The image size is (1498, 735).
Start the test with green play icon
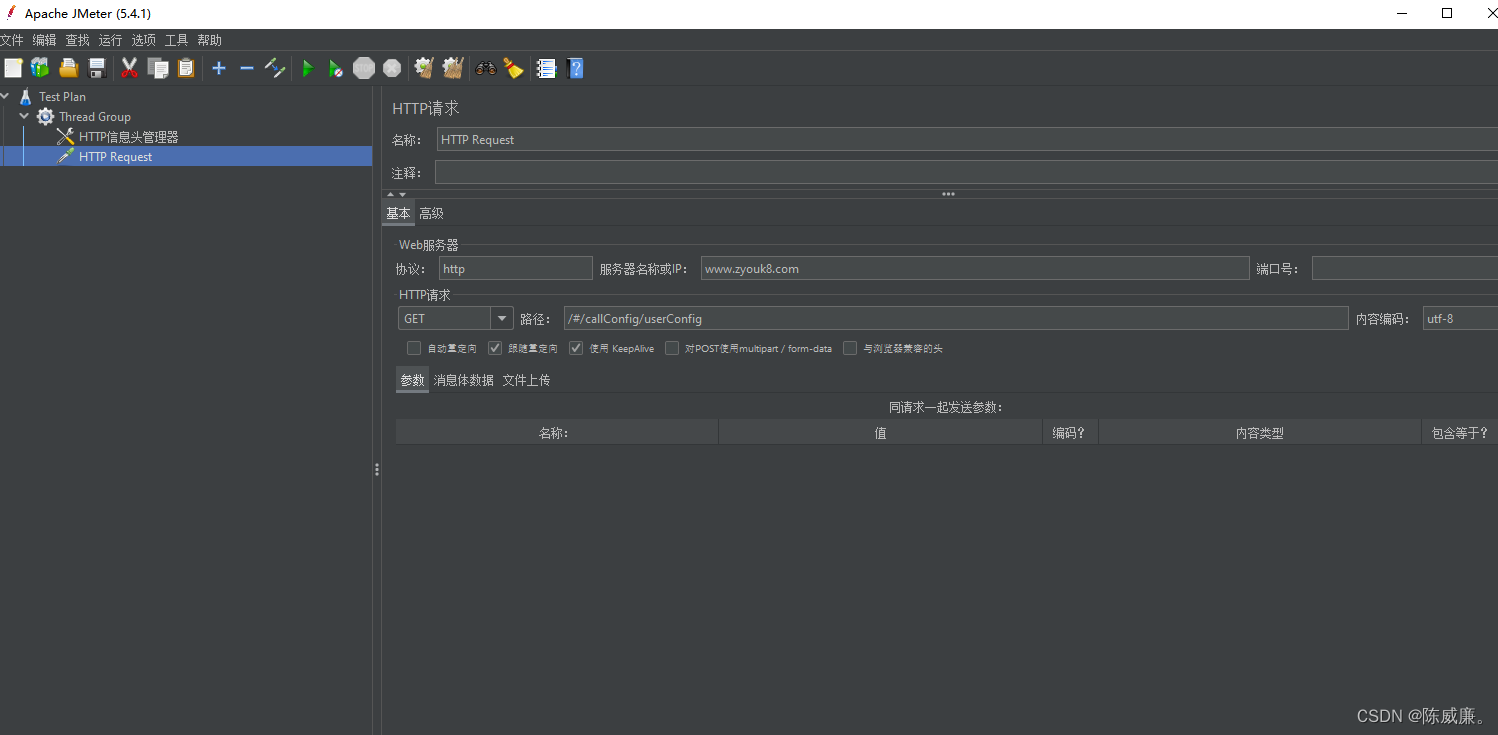[308, 68]
